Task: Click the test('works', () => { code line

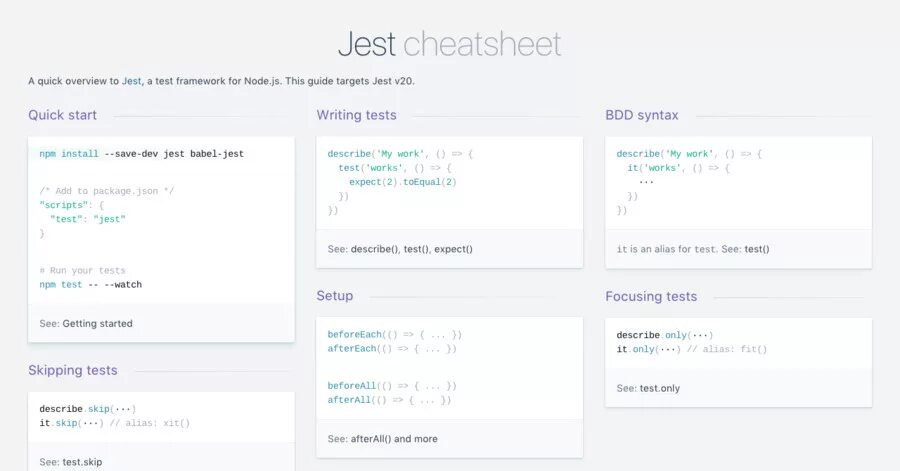Action: pos(395,168)
